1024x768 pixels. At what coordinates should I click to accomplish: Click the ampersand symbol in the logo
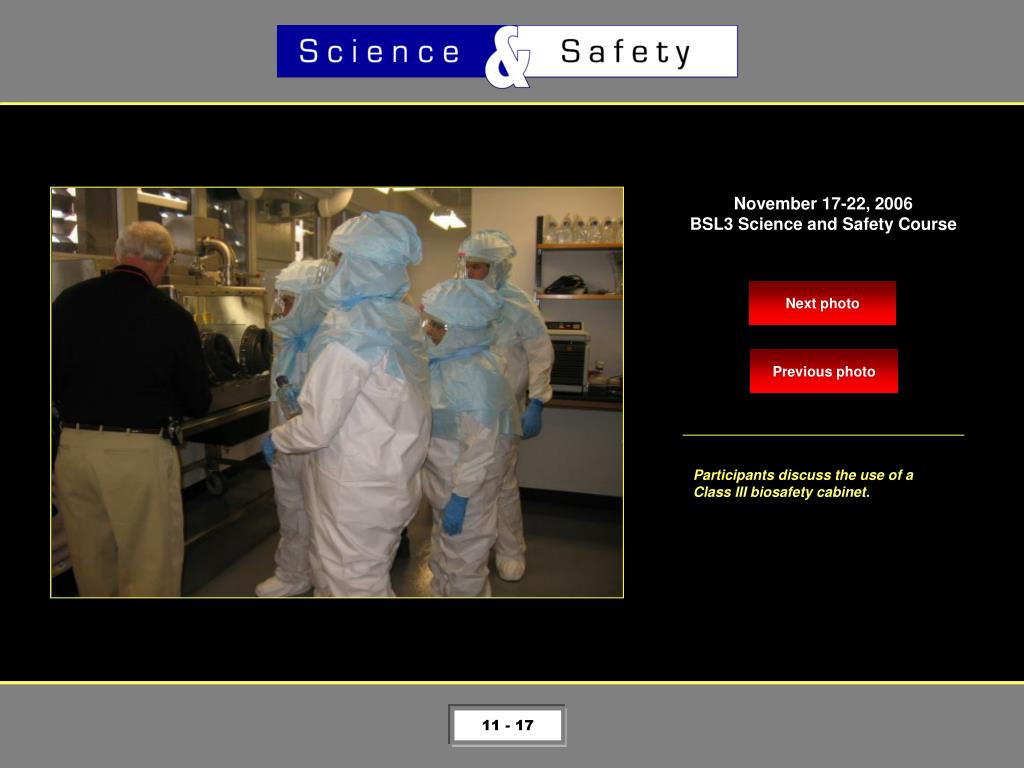pyautogui.click(x=508, y=57)
